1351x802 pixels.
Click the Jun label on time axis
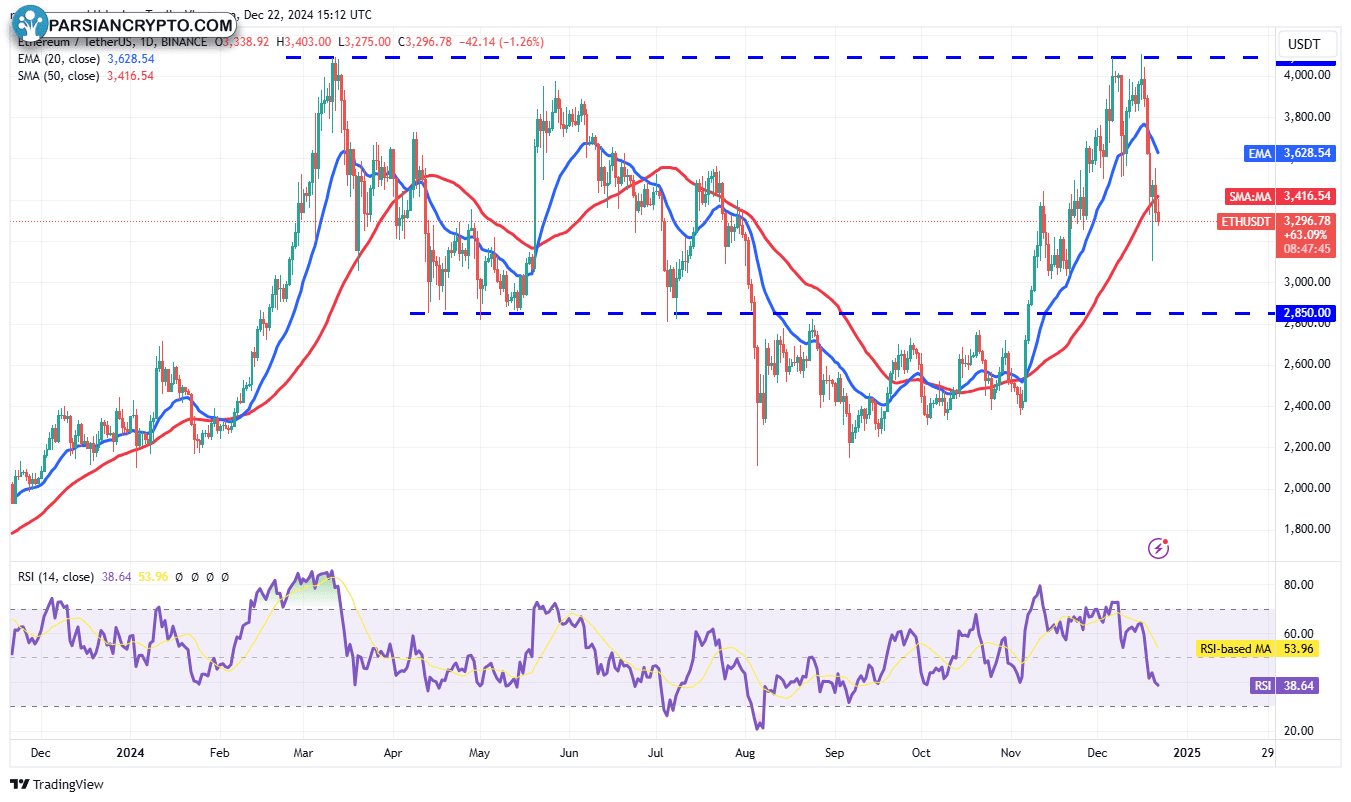point(569,751)
